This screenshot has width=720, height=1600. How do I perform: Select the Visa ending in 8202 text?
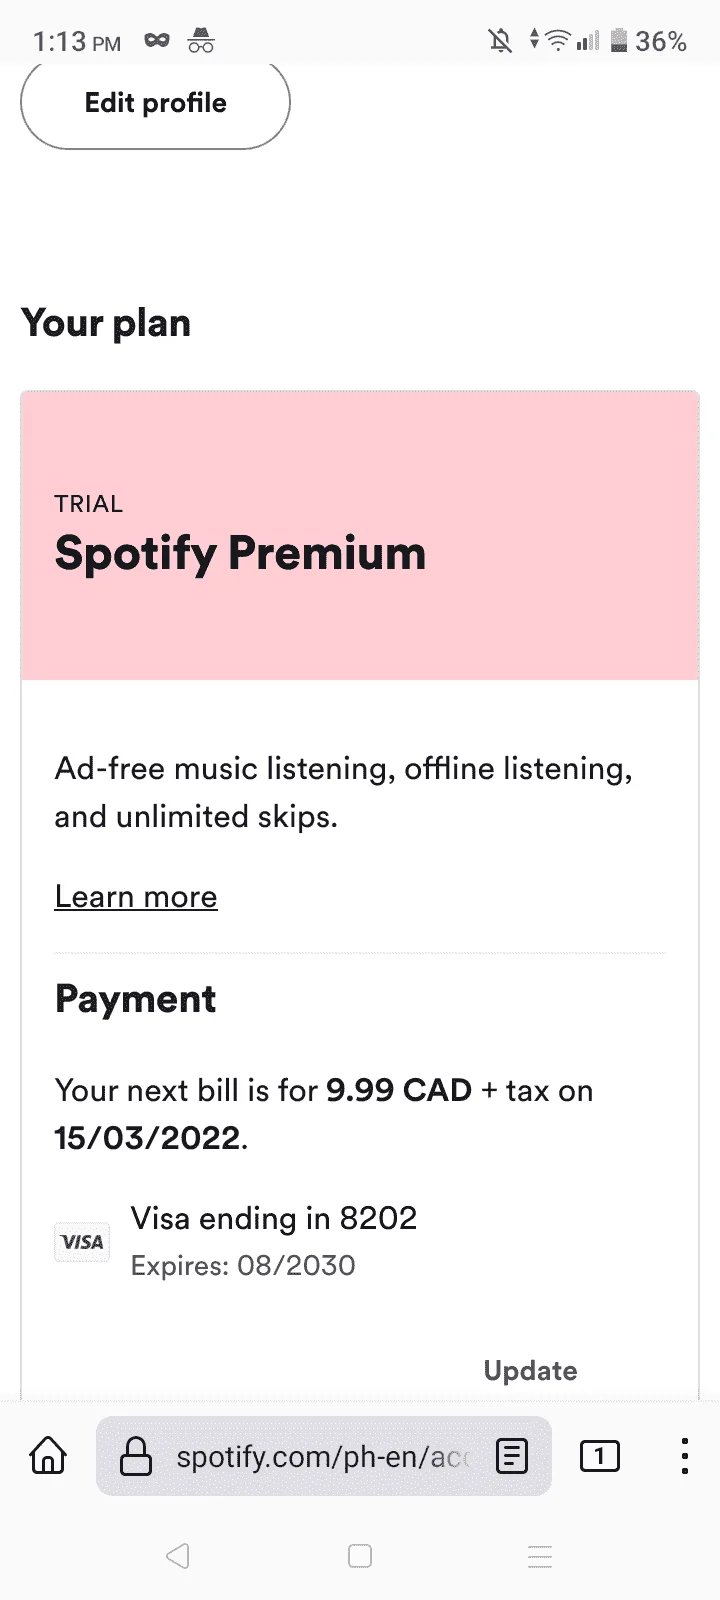click(x=274, y=1218)
